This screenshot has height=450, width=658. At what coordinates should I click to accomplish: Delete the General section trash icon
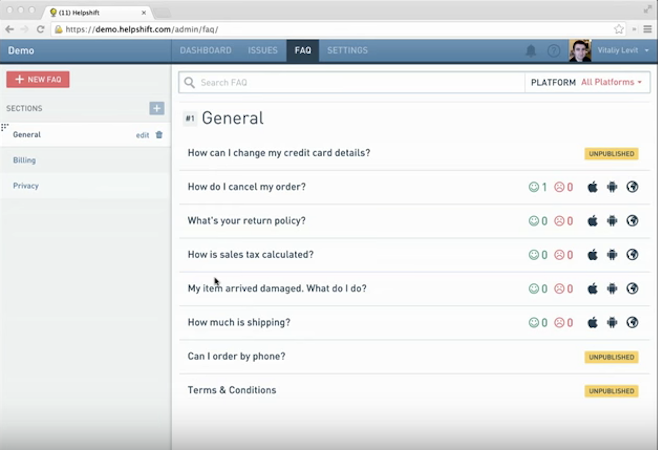coord(159,135)
